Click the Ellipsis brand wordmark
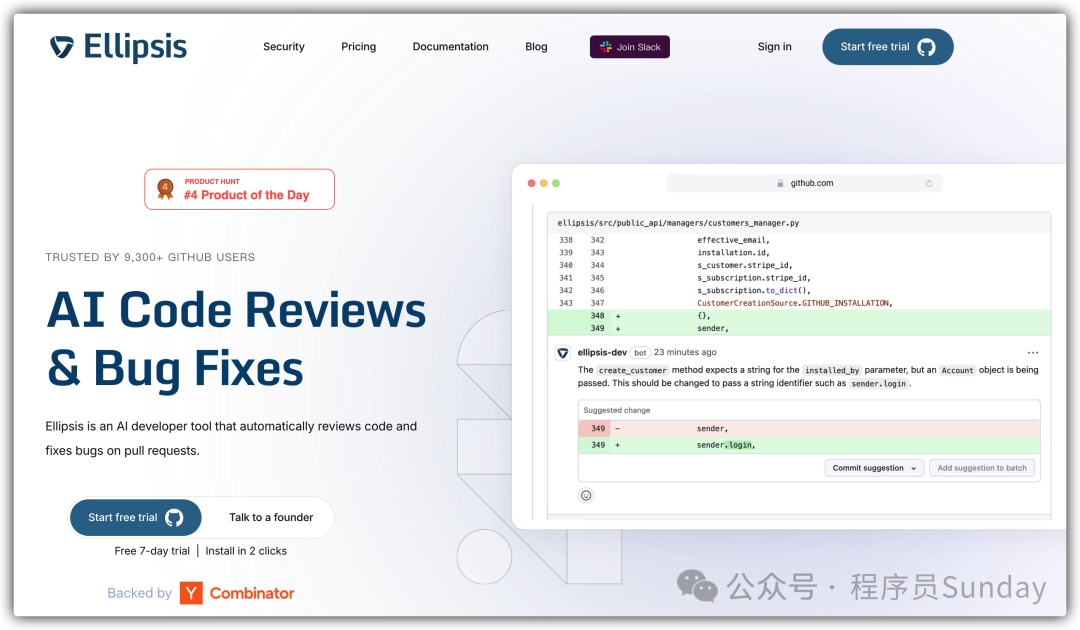The width and height of the screenshot is (1080, 630). (x=135, y=47)
